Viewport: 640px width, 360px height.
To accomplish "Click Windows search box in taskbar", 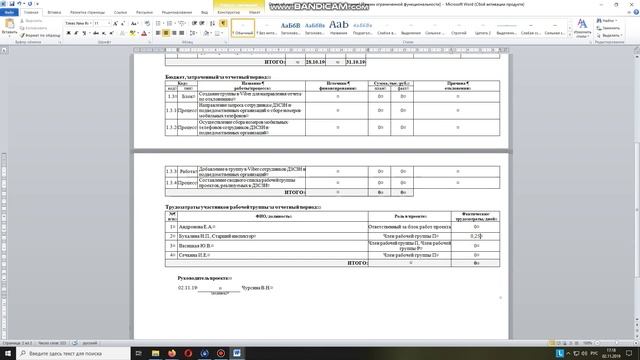I will pyautogui.click(x=73, y=353).
